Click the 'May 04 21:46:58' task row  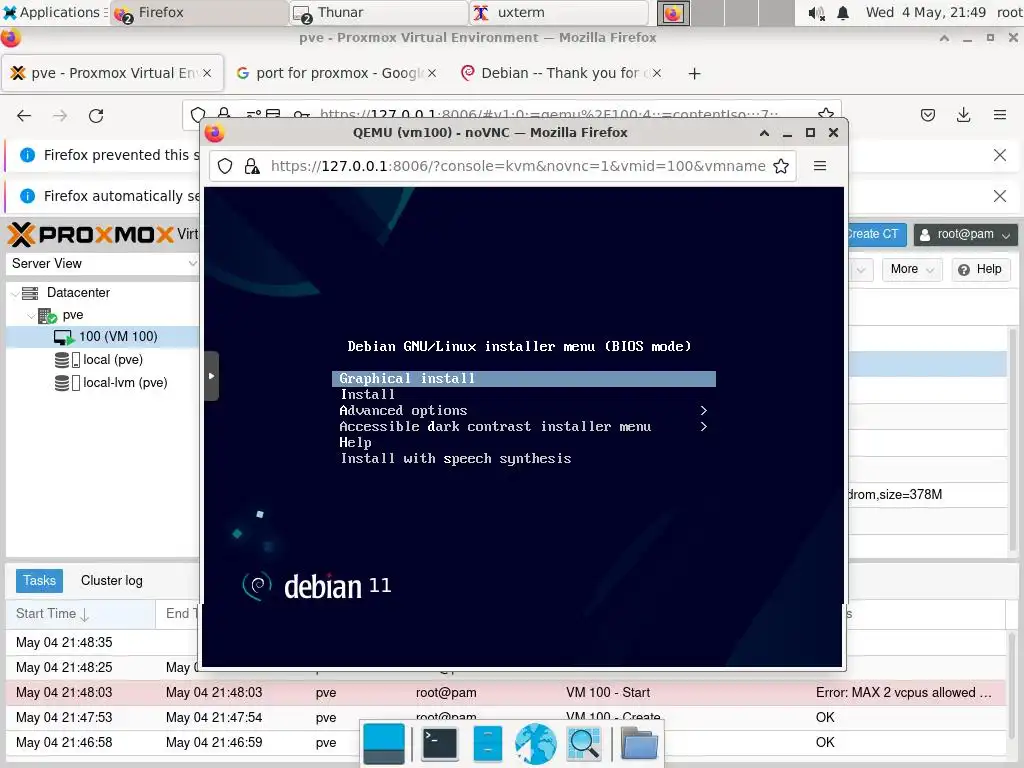click(506, 743)
